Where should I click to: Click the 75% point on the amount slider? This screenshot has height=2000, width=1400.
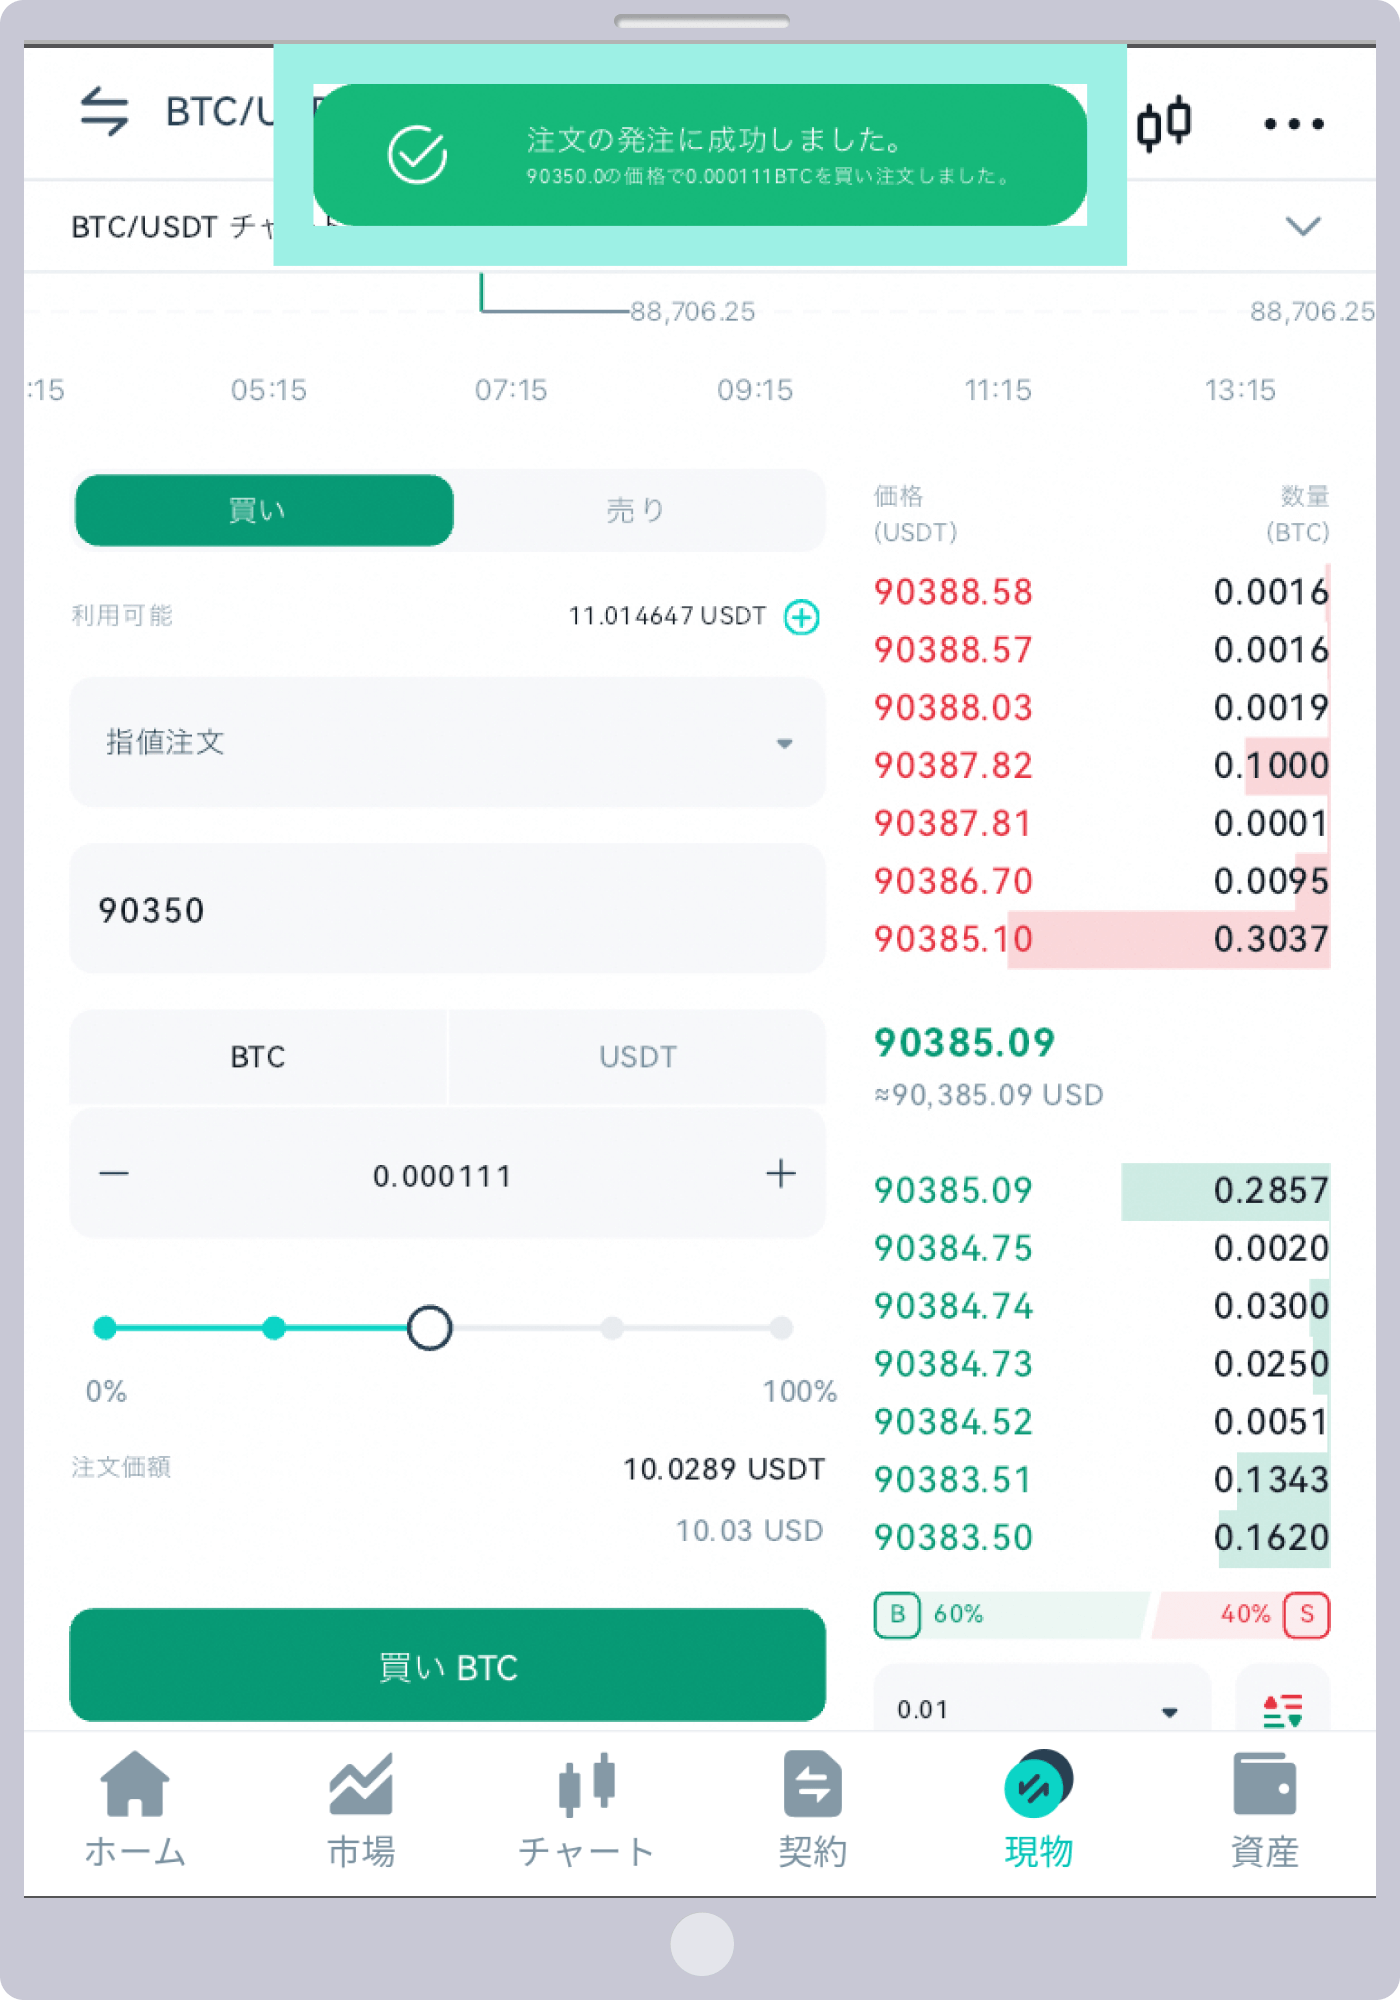click(x=612, y=1328)
